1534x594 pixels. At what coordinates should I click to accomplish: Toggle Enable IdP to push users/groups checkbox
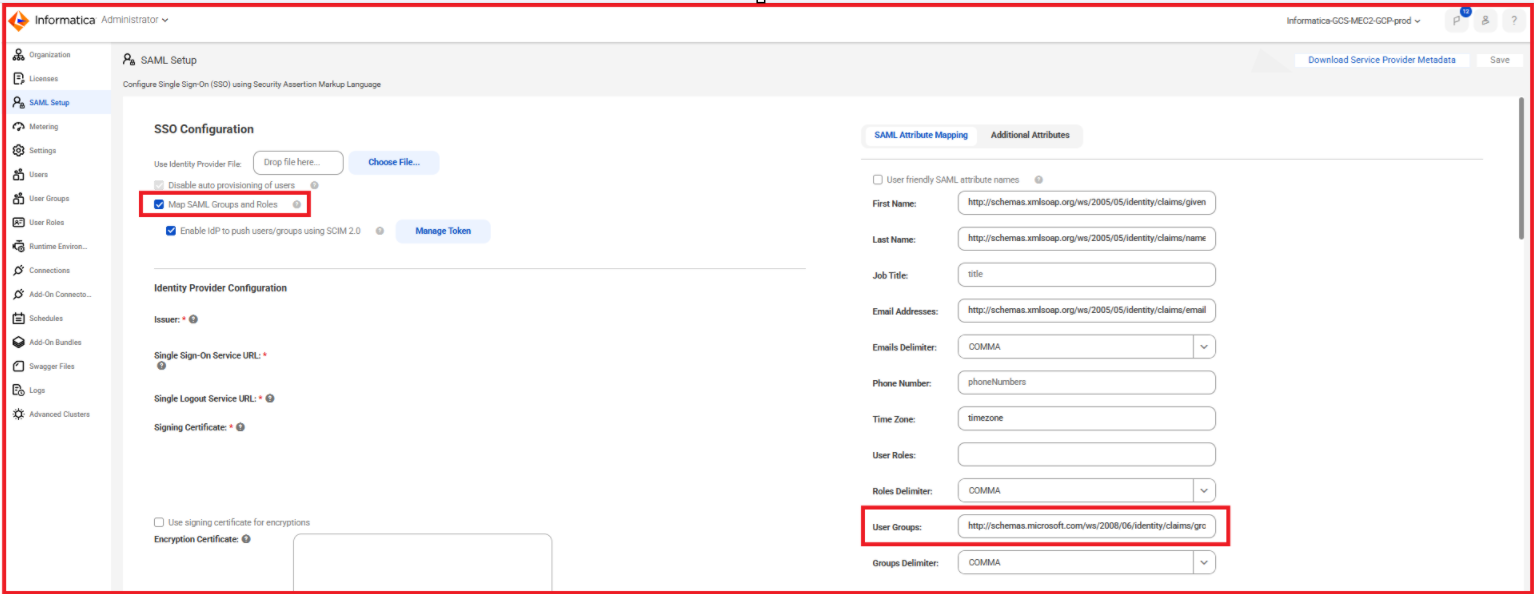[171, 231]
